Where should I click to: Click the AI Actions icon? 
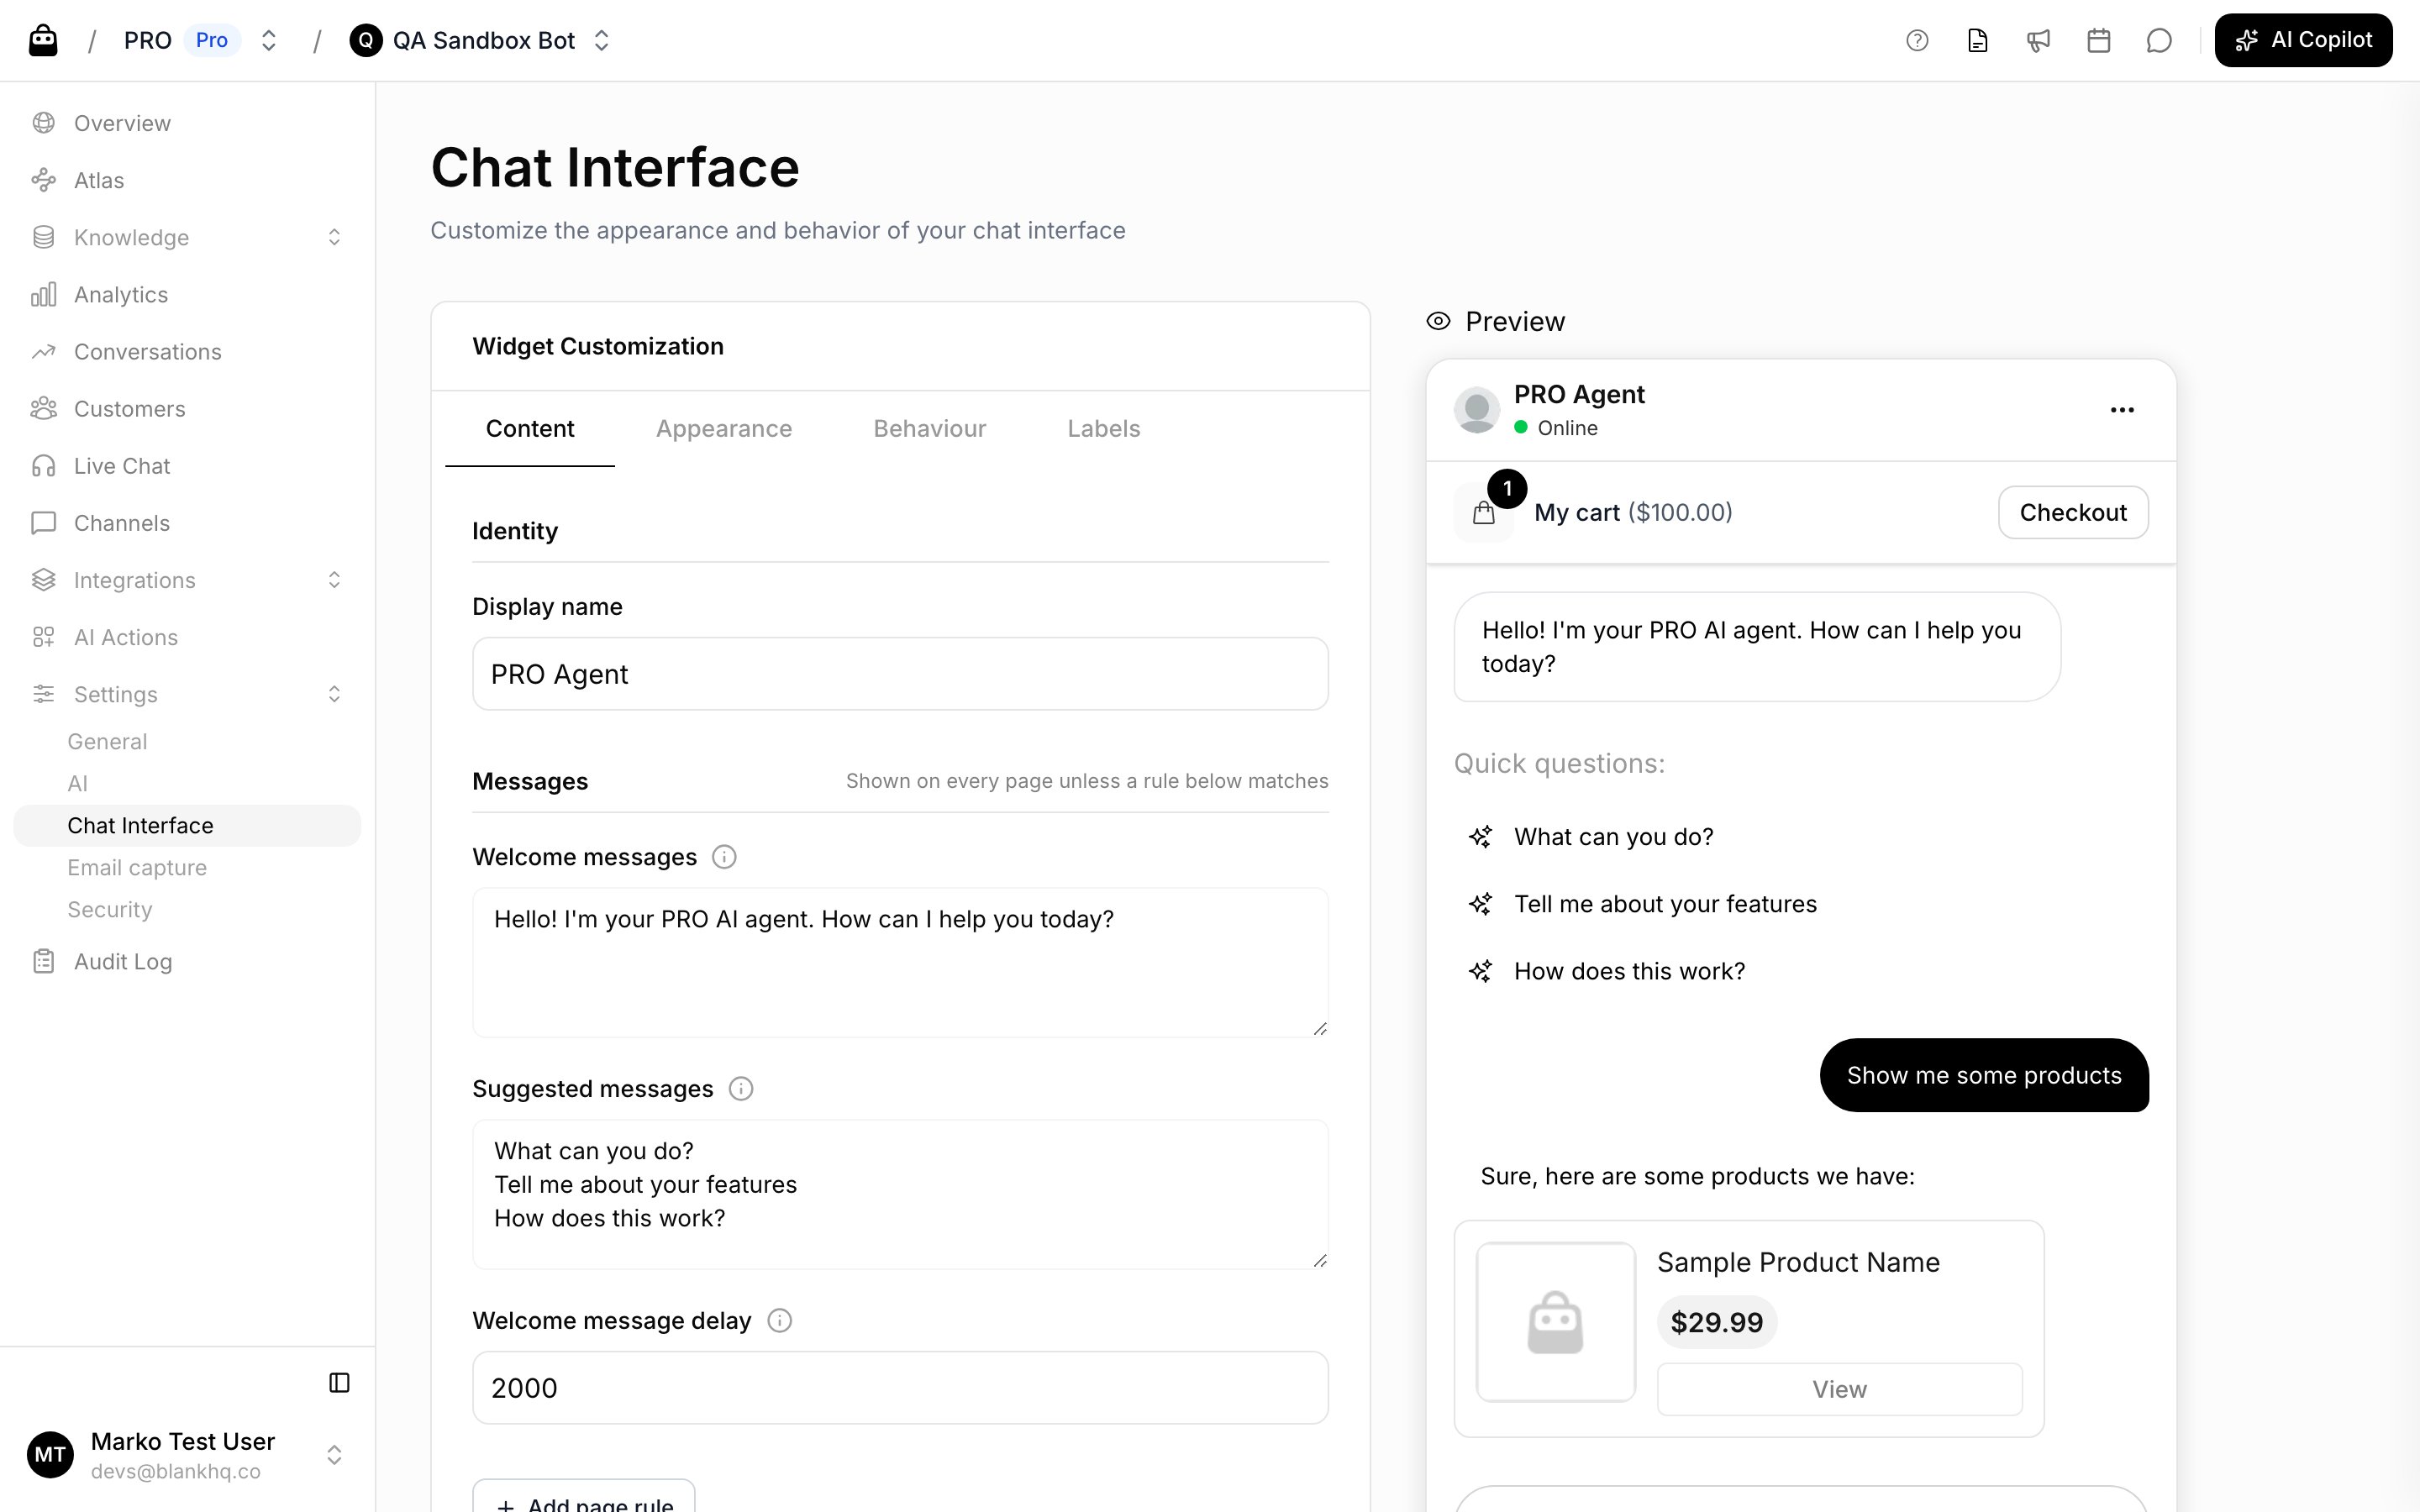tap(43, 637)
